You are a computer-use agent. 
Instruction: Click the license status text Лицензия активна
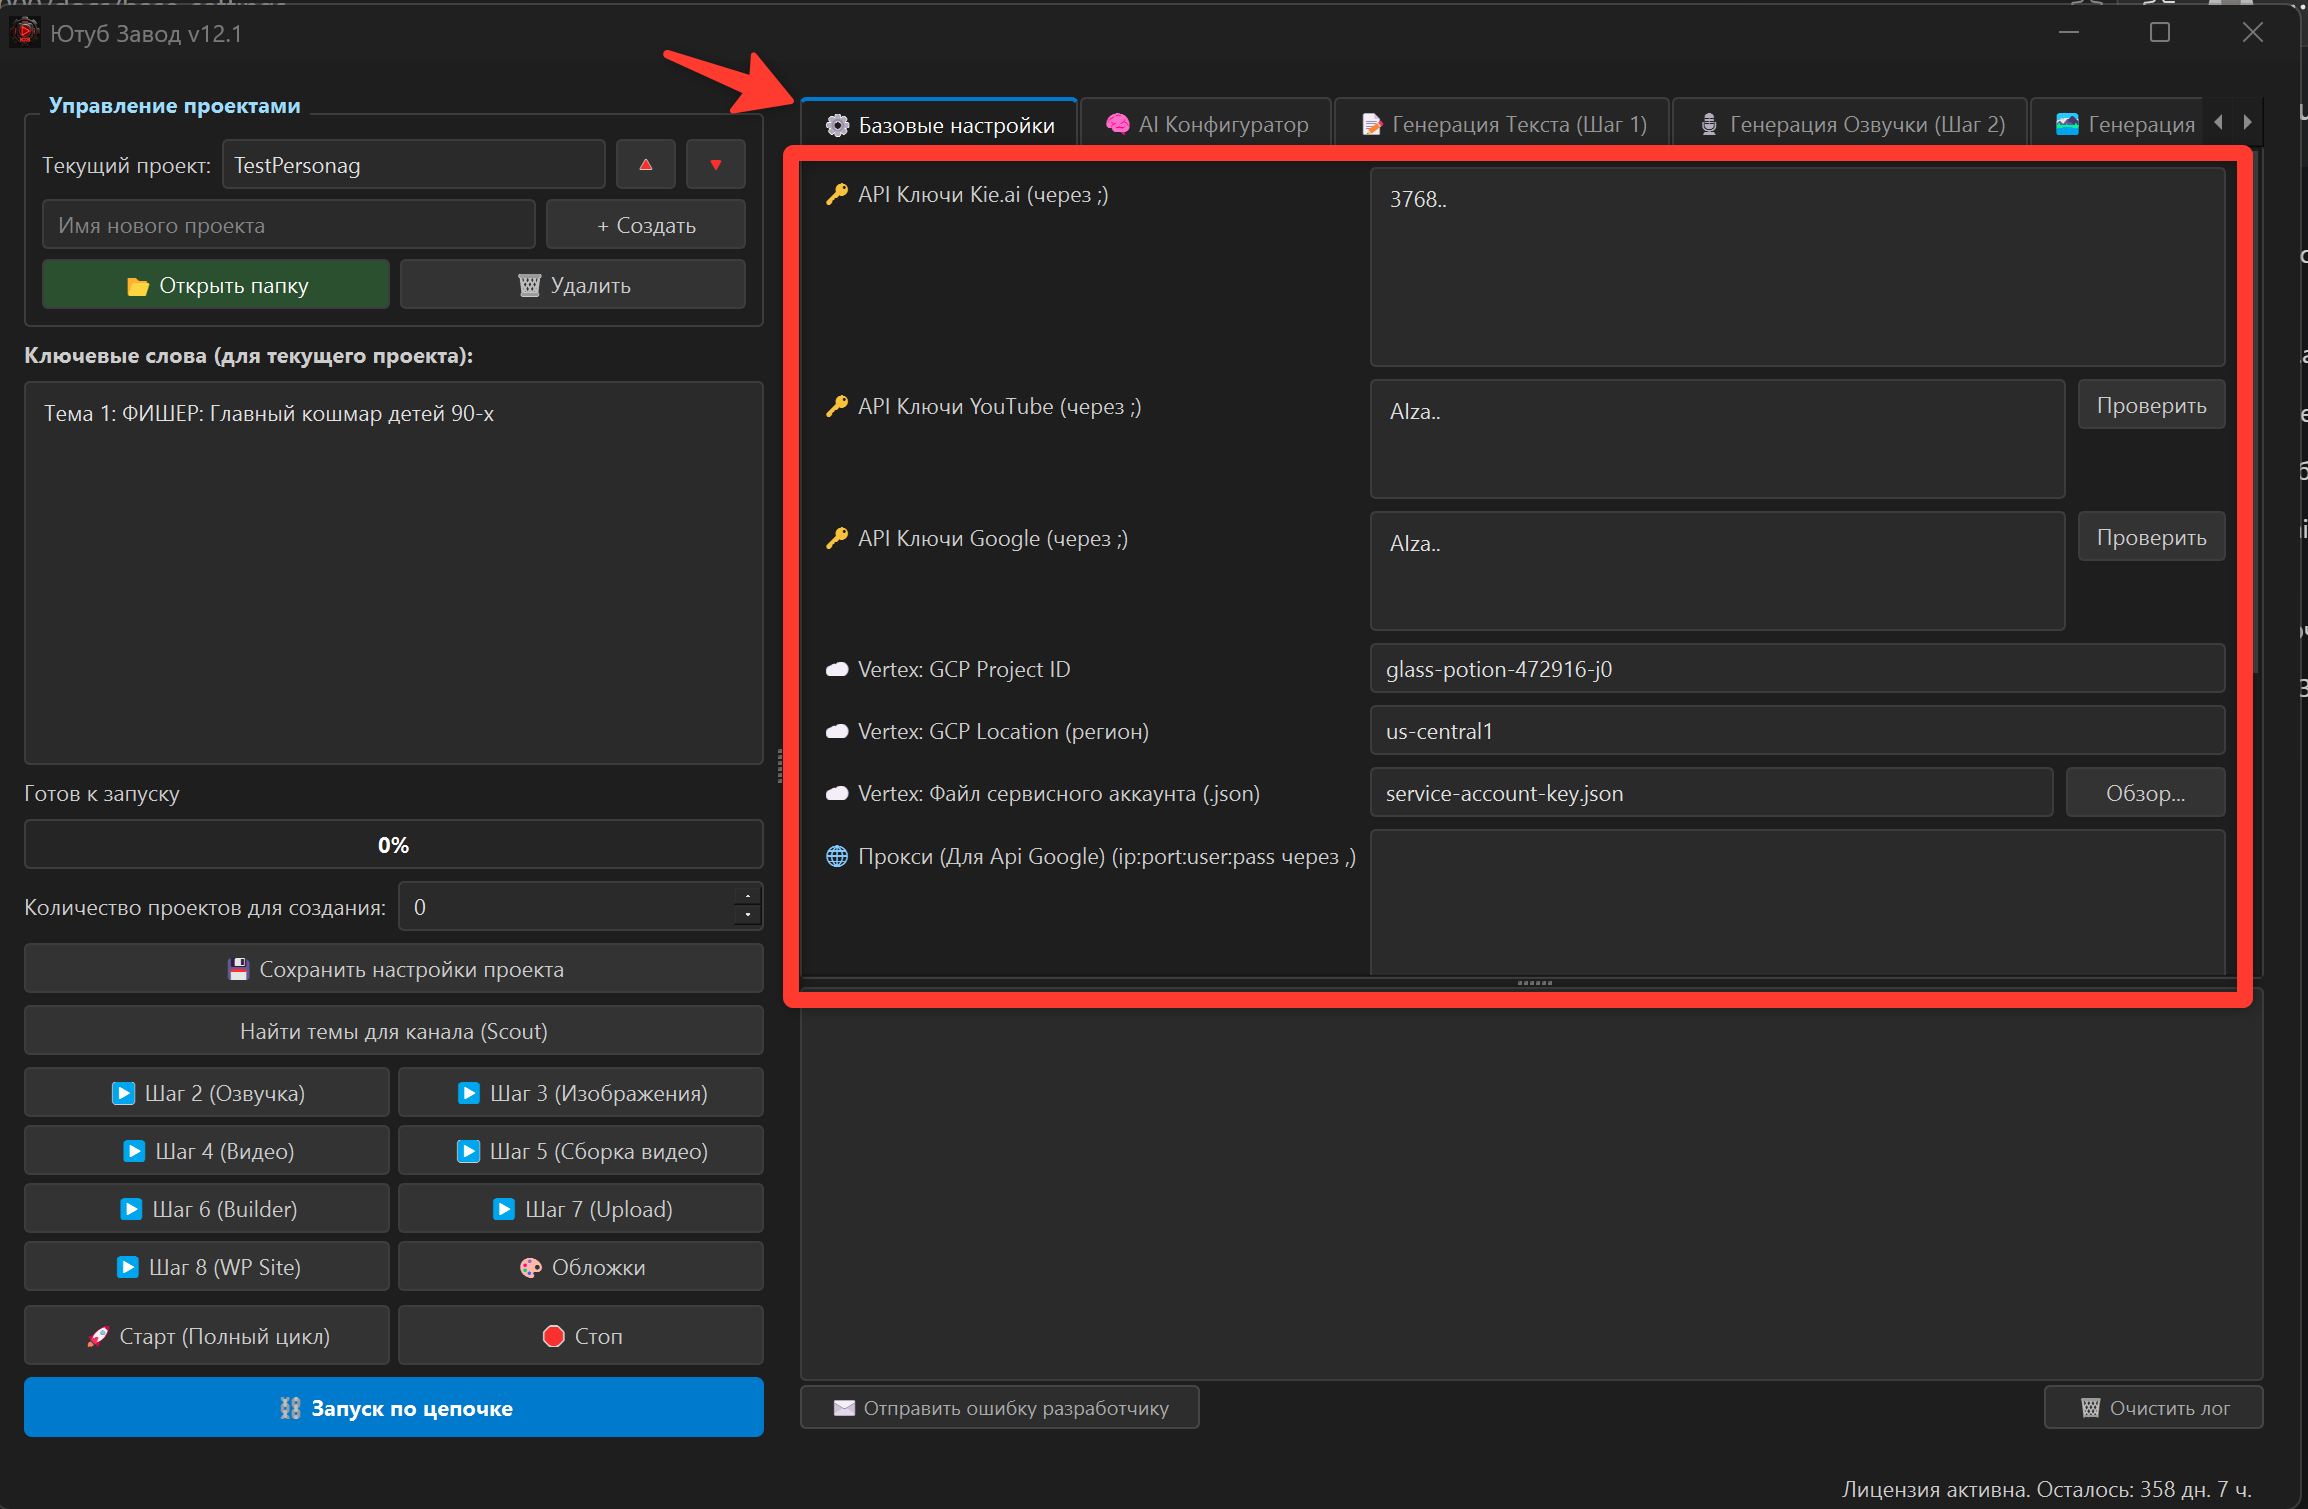pos(2046,1489)
